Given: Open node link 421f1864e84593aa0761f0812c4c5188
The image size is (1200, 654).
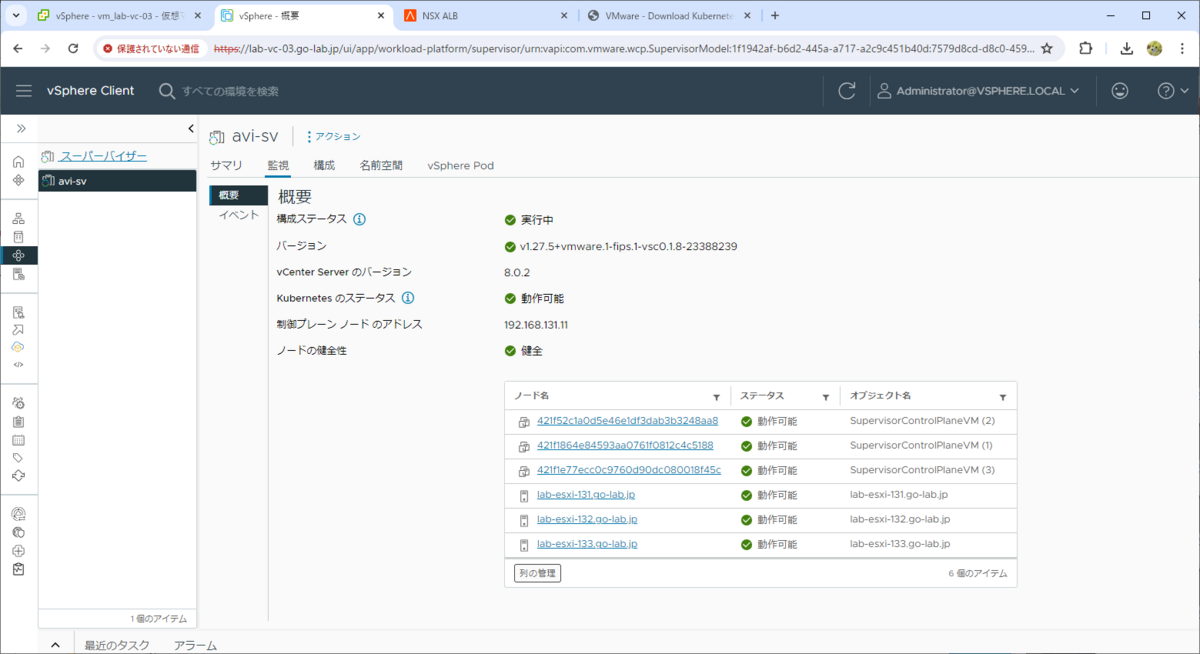Looking at the screenshot, I should [x=625, y=445].
